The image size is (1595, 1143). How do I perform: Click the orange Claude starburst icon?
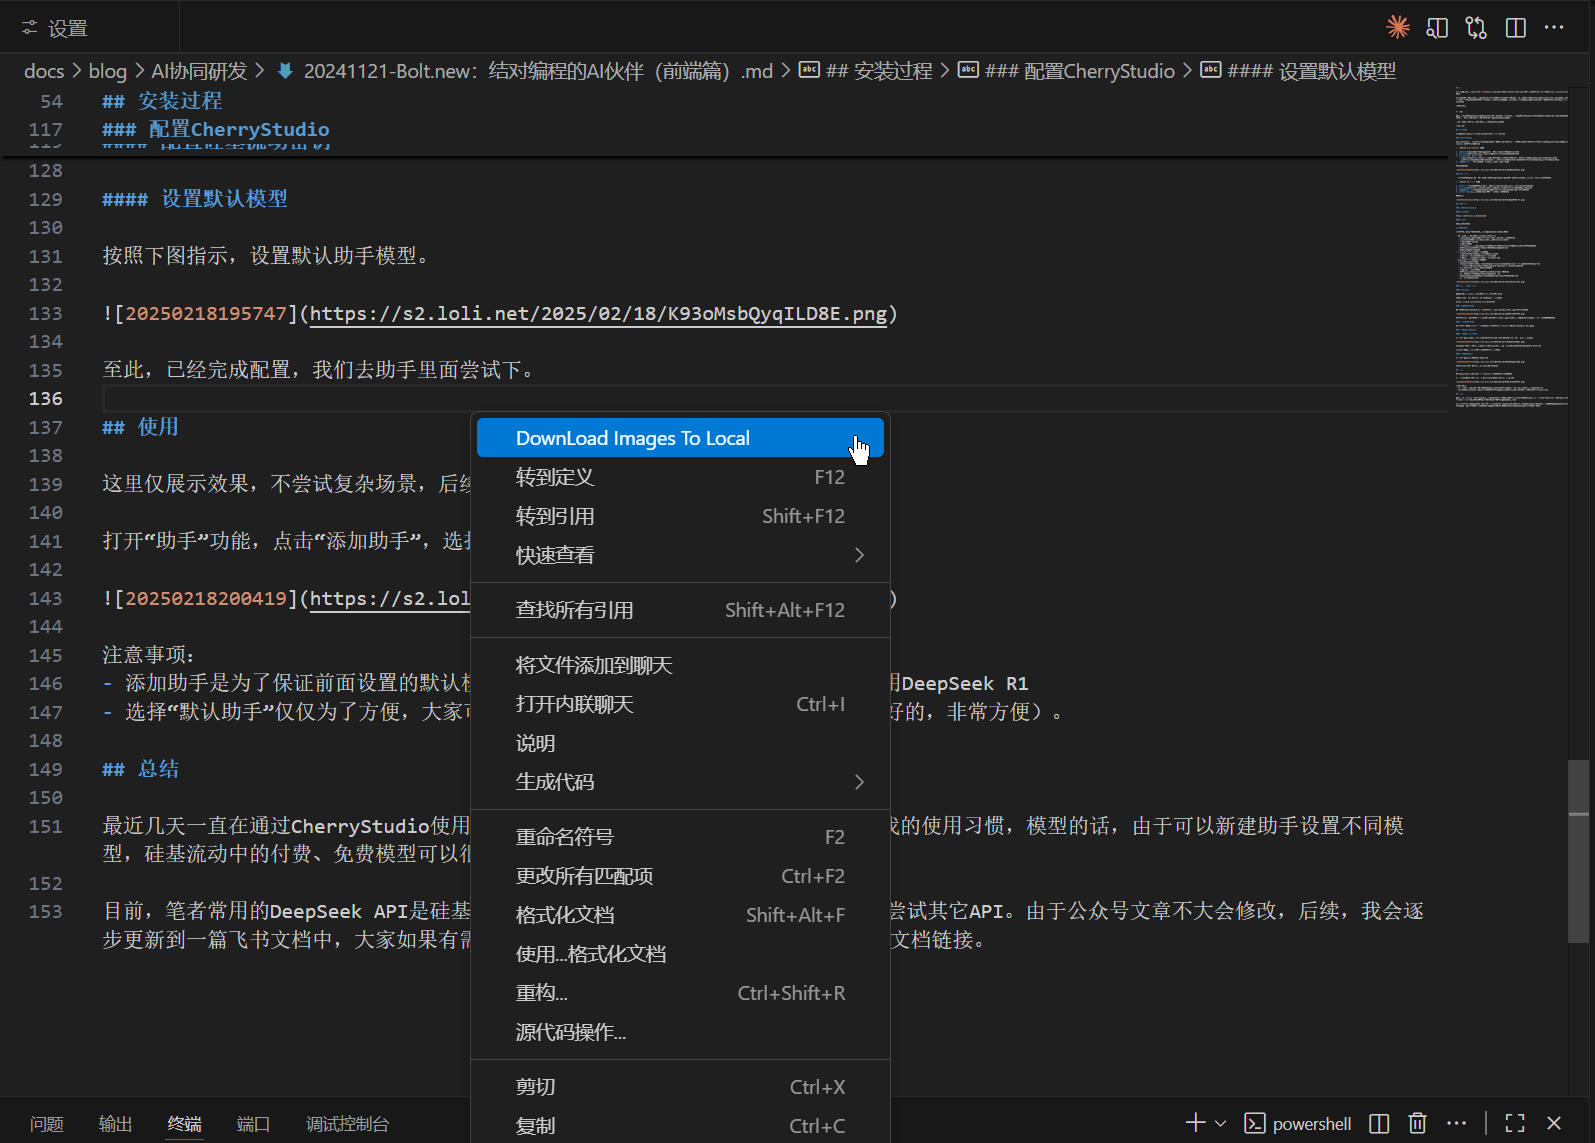[1397, 27]
